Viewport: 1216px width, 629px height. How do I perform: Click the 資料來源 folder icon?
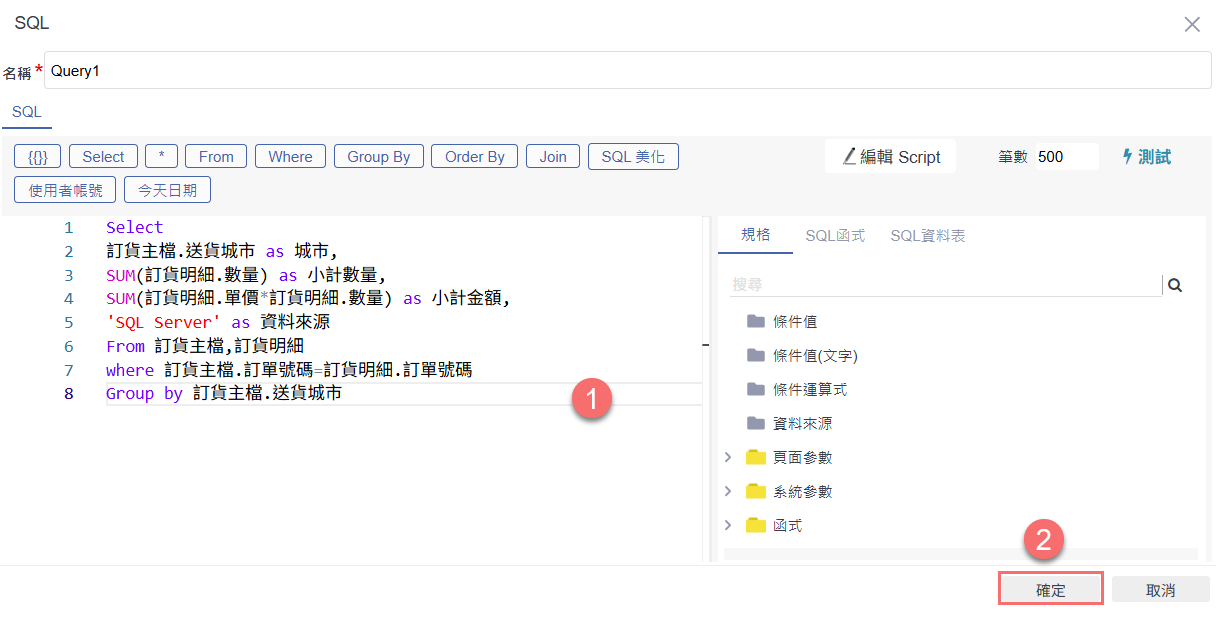[755, 424]
